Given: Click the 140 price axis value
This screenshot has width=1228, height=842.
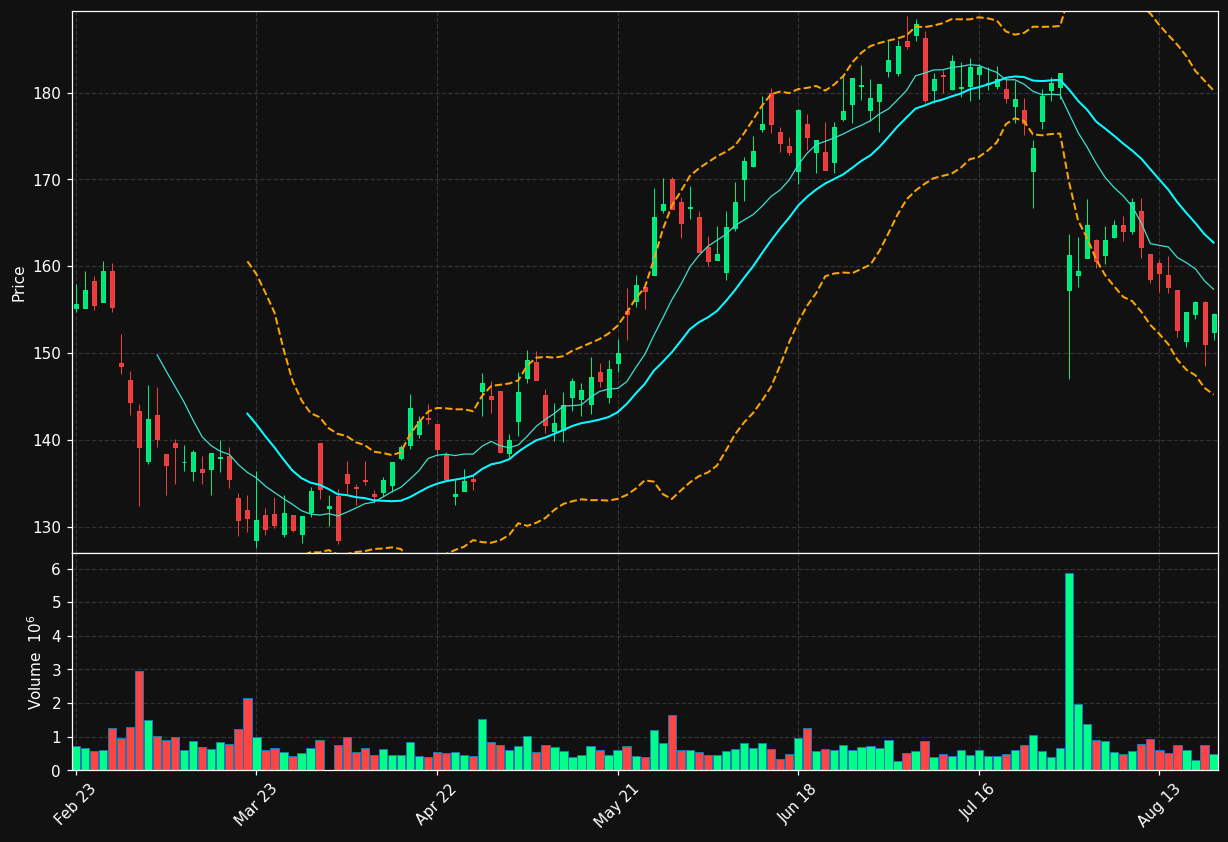Looking at the screenshot, I should click(48, 440).
